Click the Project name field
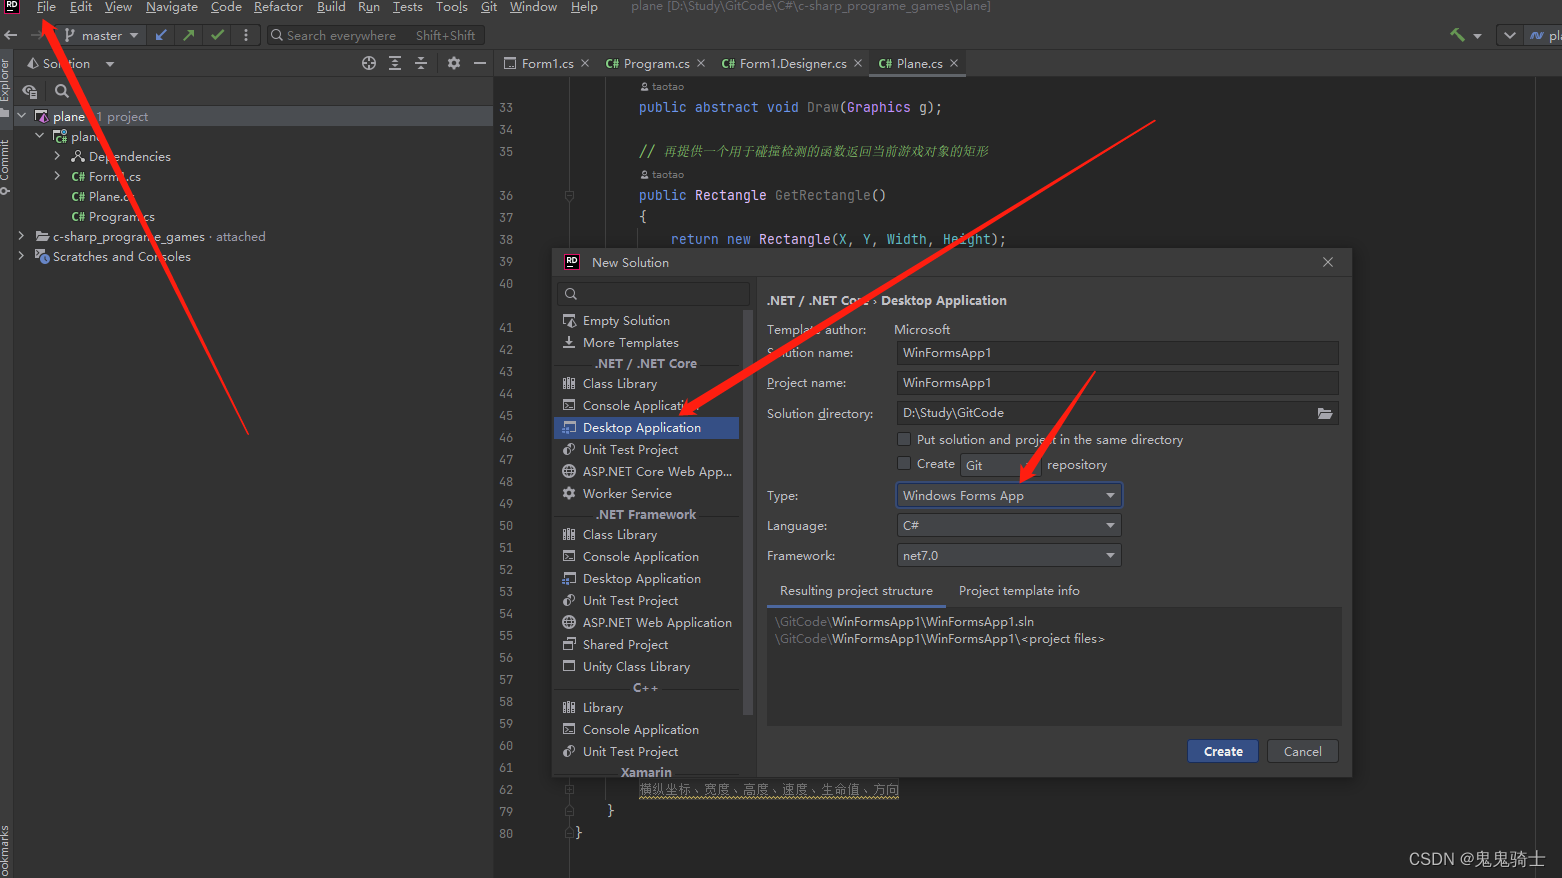Screen dimensions: 1562x878 1117,383
